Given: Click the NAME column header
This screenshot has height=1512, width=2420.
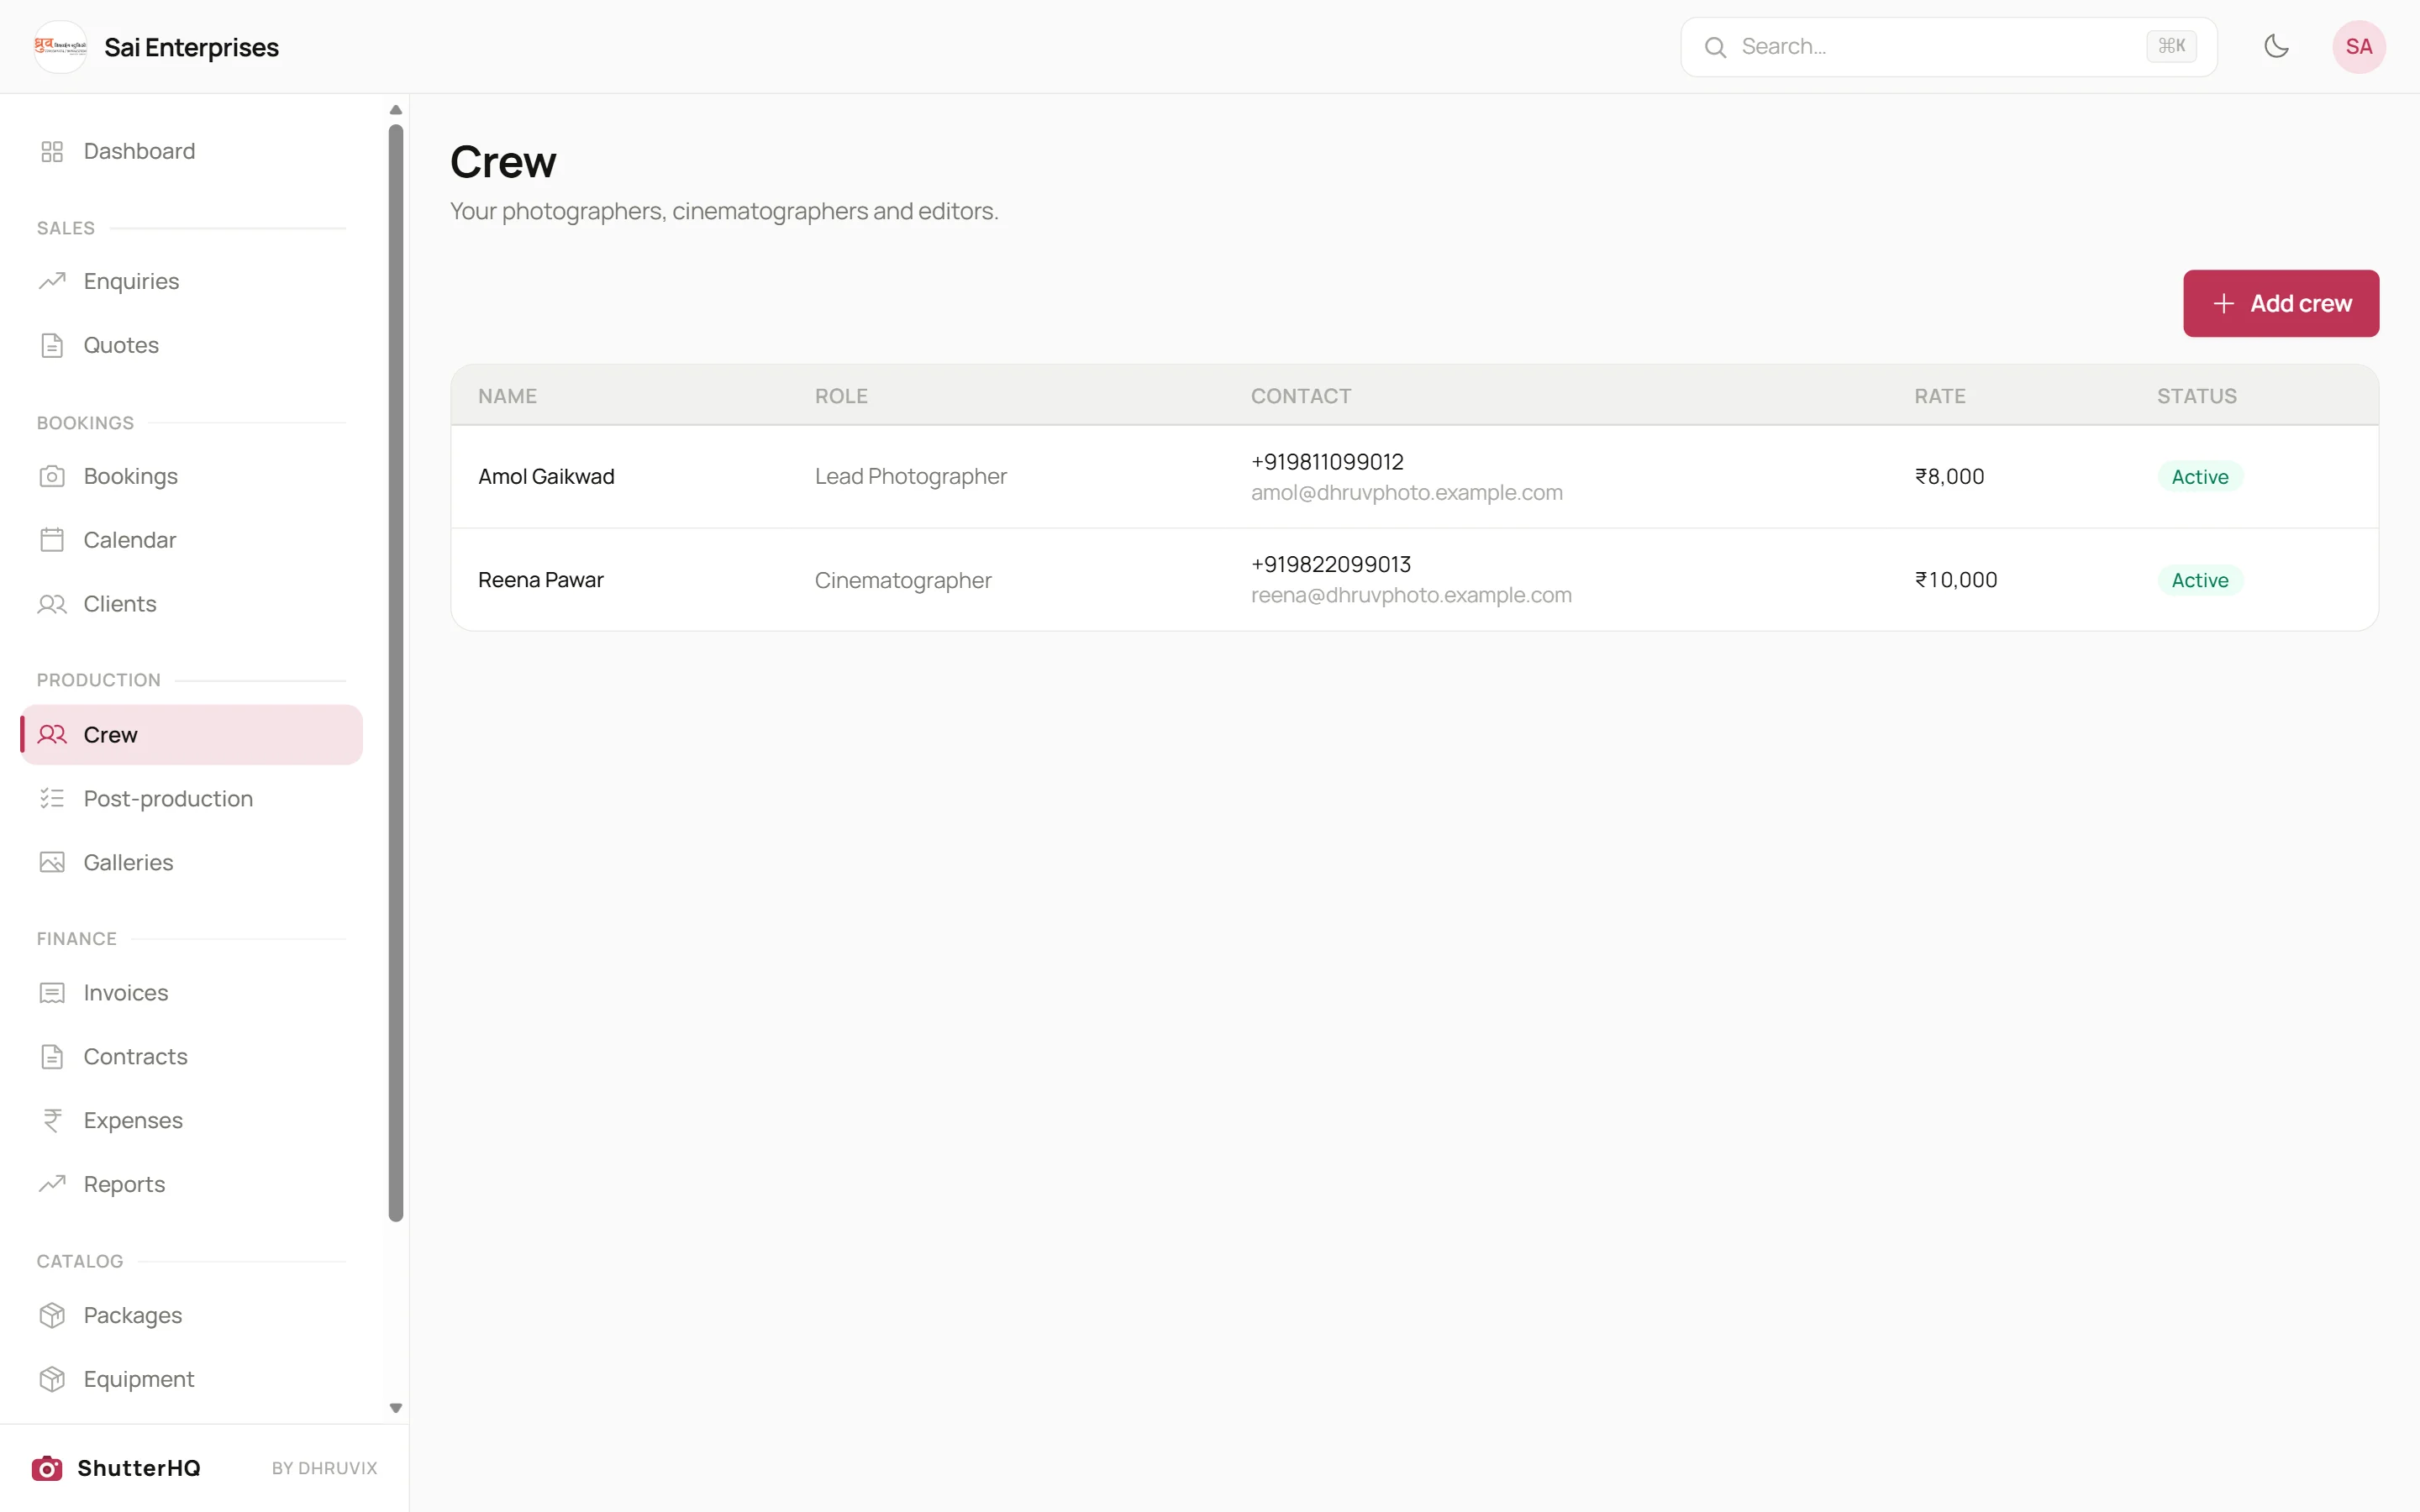Looking at the screenshot, I should coord(507,396).
